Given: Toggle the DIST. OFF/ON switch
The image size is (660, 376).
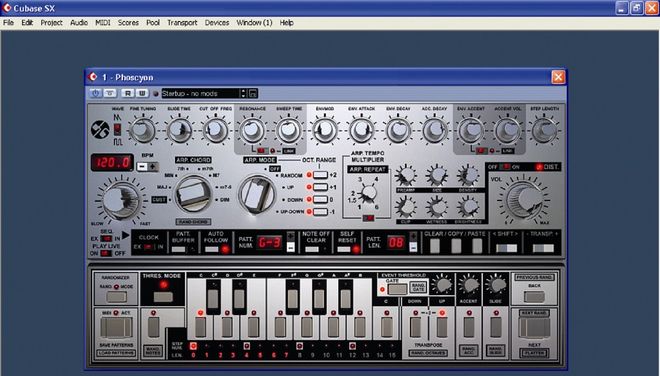Looking at the screenshot, I should click(x=504, y=167).
